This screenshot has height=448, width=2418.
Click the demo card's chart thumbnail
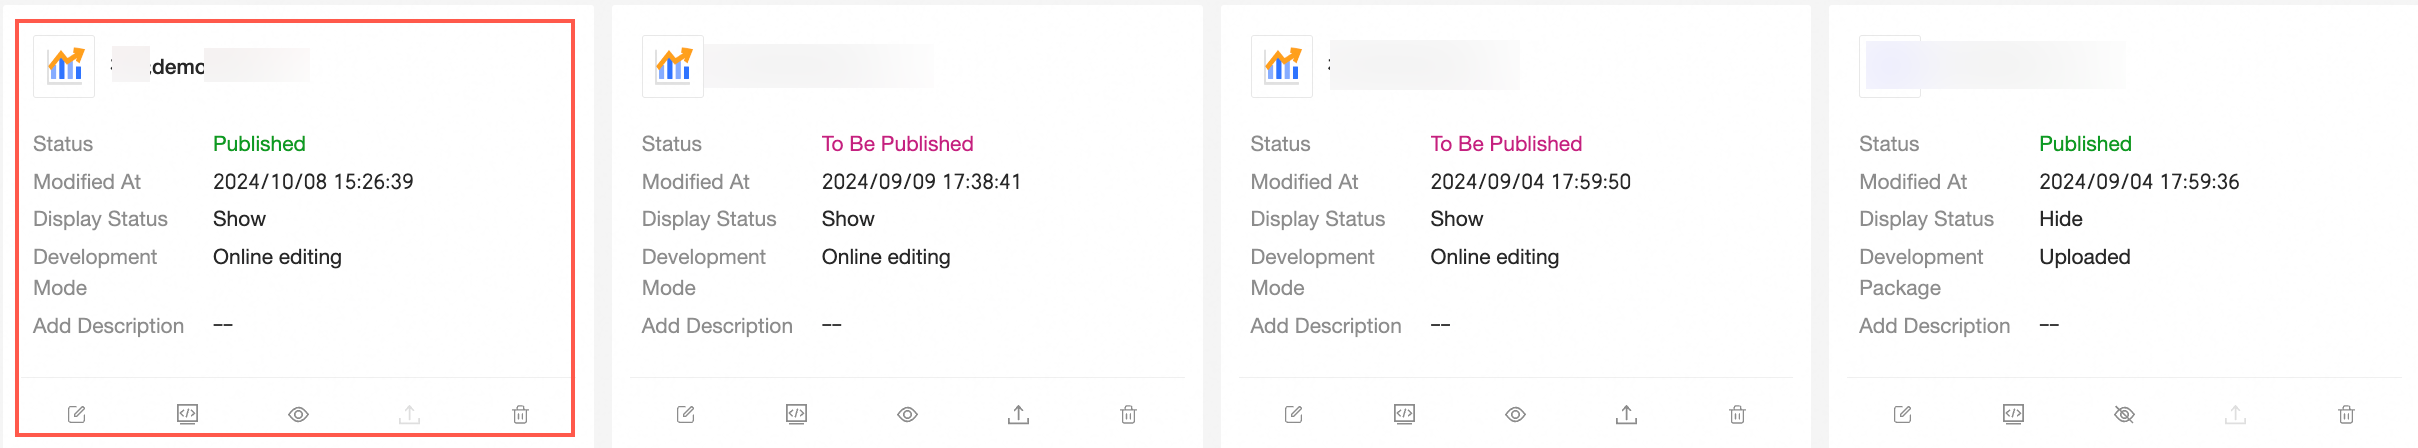point(65,66)
